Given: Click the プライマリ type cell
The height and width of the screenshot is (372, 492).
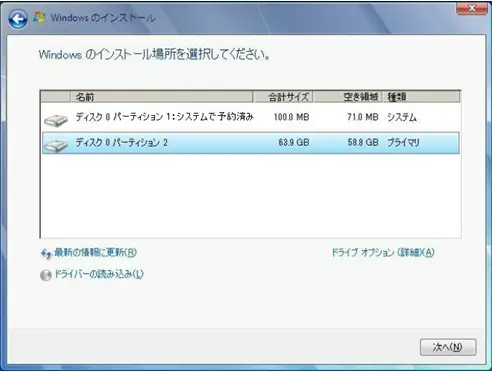Looking at the screenshot, I should 403,143.
